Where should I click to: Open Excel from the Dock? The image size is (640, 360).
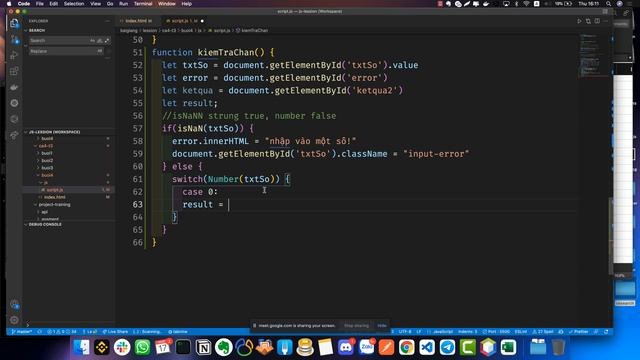pos(508,347)
